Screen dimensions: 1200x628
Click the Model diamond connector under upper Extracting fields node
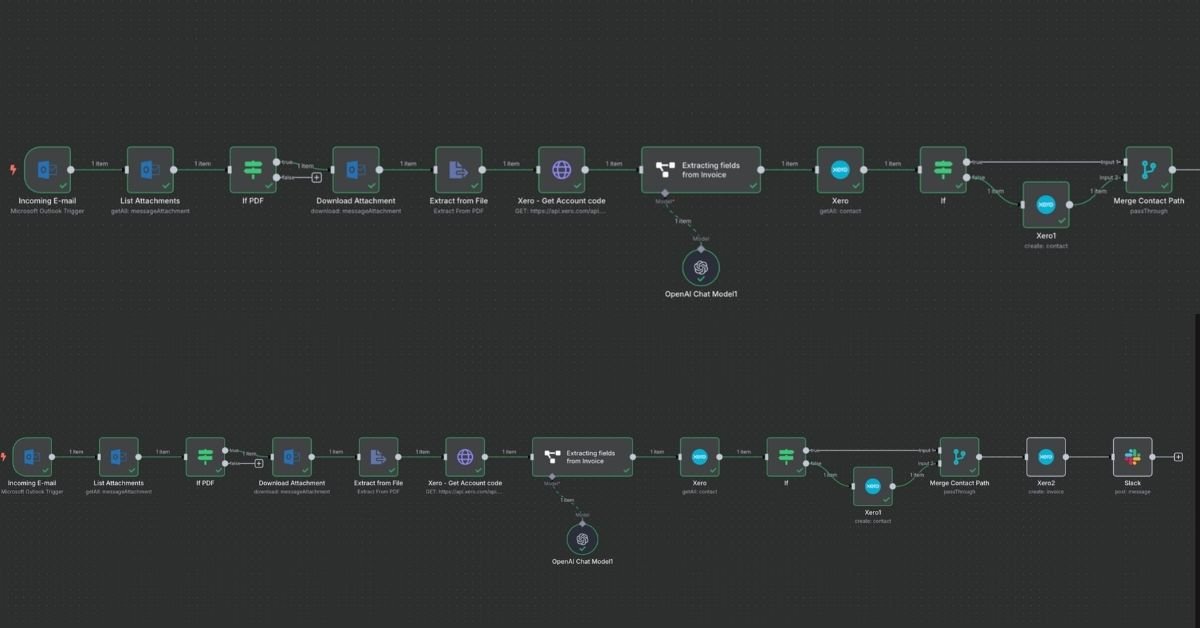[x=664, y=193]
